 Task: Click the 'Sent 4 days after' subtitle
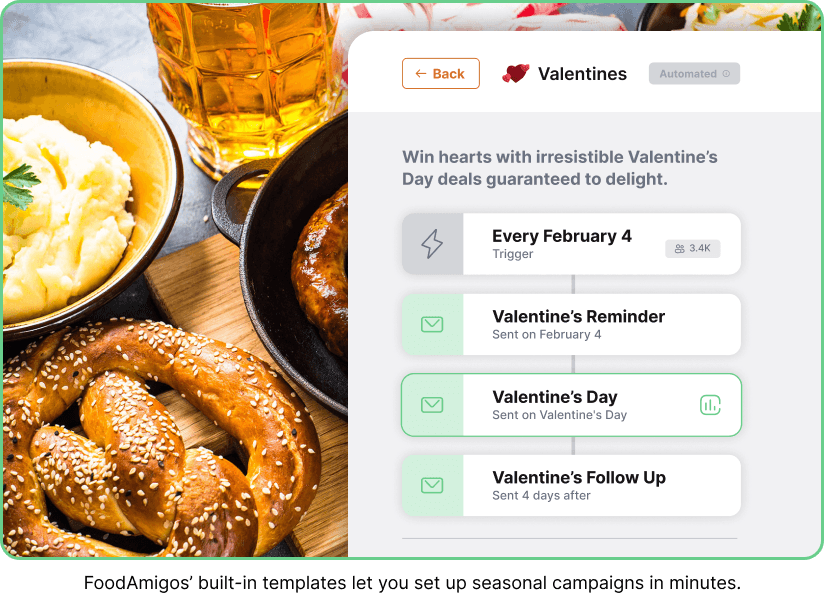click(541, 495)
